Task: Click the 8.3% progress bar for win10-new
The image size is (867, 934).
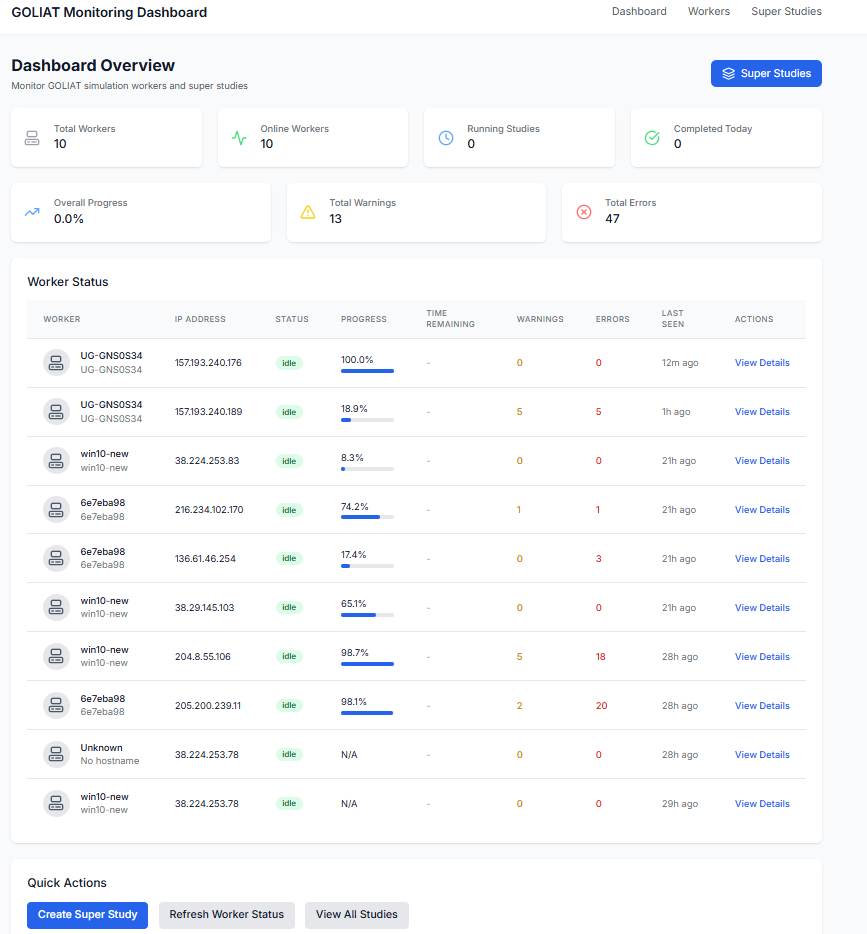Action: click(x=366, y=468)
